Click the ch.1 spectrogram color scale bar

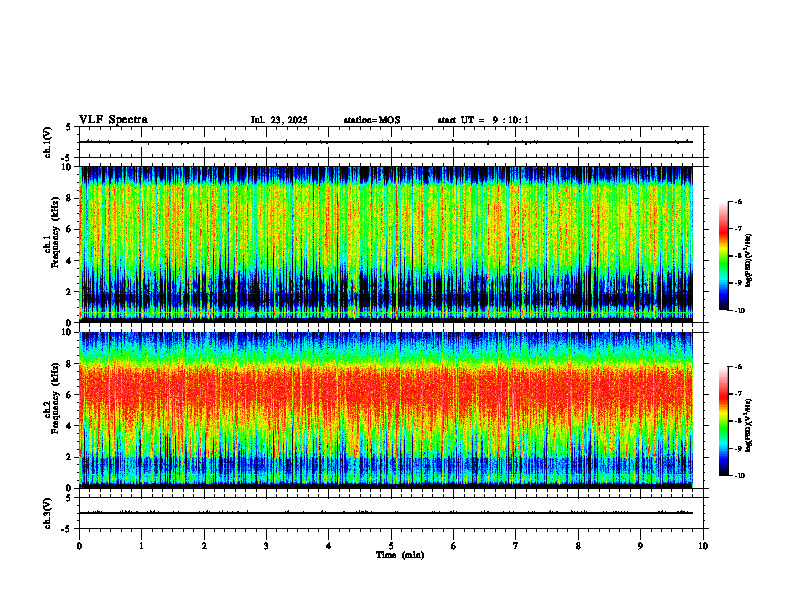pos(723,256)
